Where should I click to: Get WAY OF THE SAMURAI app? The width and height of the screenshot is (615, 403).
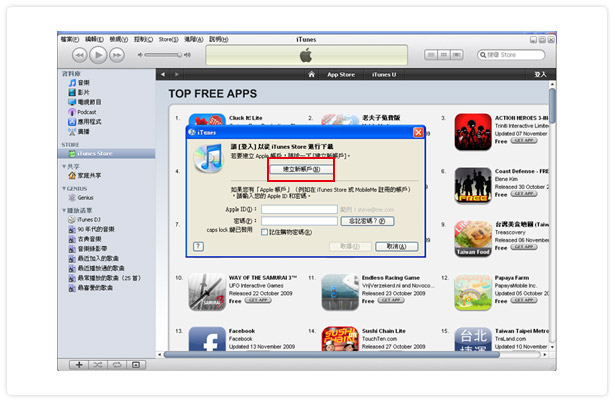[x=258, y=301]
